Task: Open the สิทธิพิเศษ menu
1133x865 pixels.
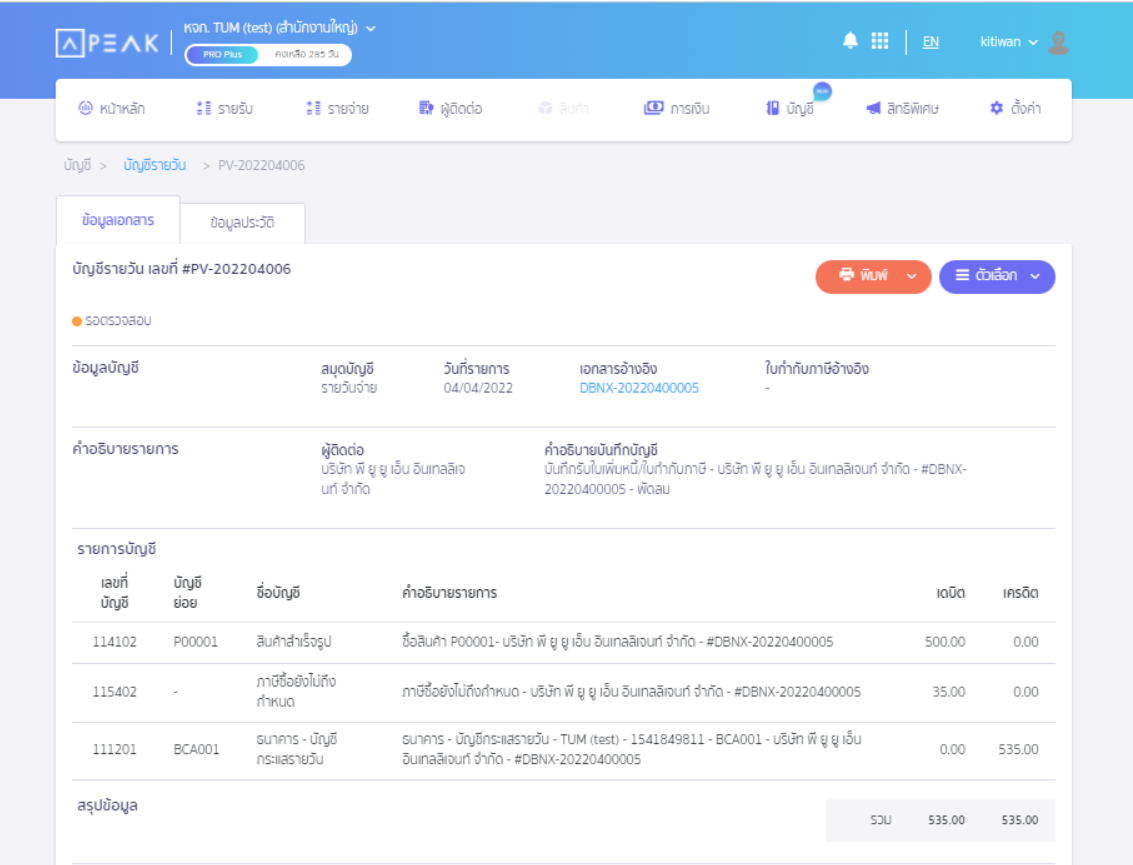Action: click(x=902, y=108)
